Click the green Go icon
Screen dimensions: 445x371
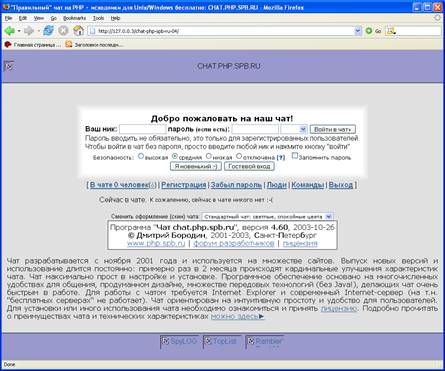(369, 31)
